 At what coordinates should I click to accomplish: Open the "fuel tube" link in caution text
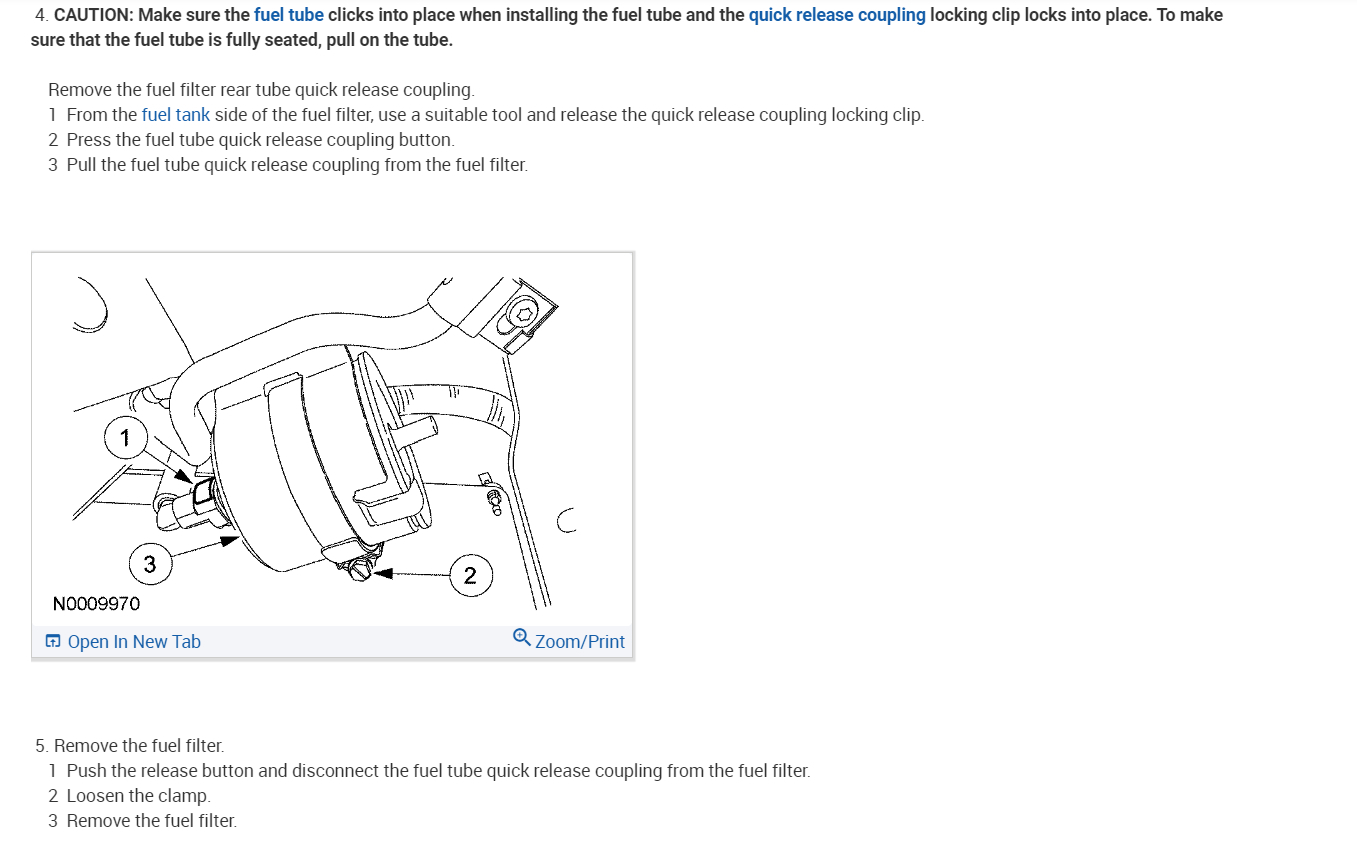(x=289, y=15)
